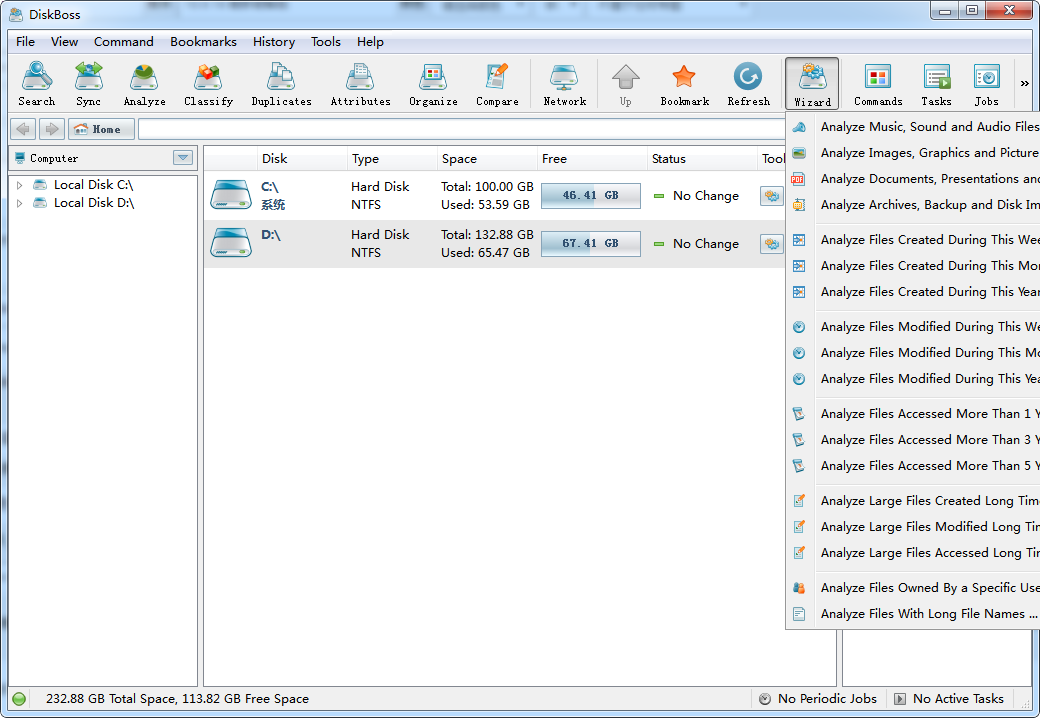
Task: Select Analyze Archives, Backup and Disk entry
Action: point(914,205)
